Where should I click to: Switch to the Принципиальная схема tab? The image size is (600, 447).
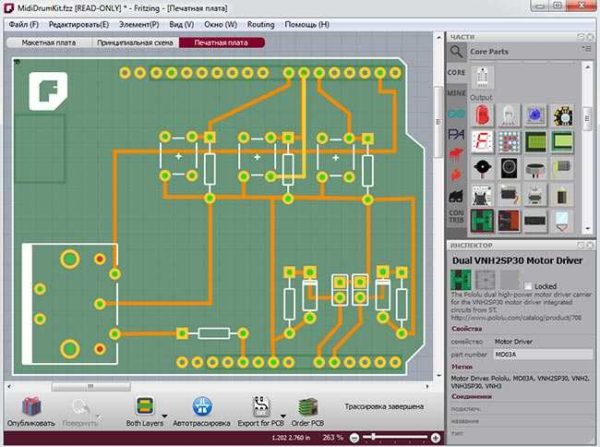point(134,44)
